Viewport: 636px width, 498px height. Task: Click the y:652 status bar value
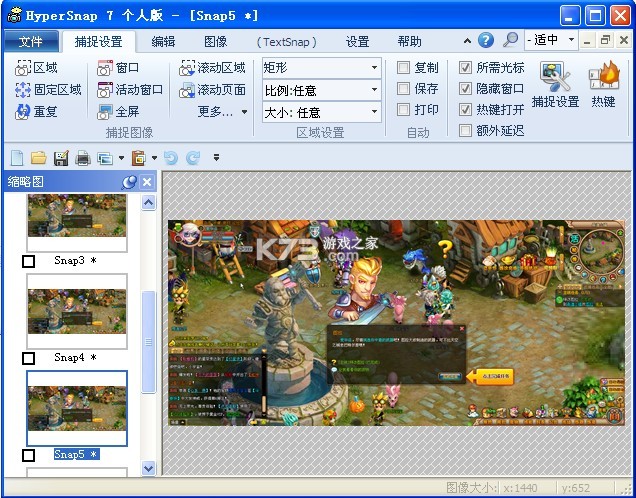[x=576, y=487]
